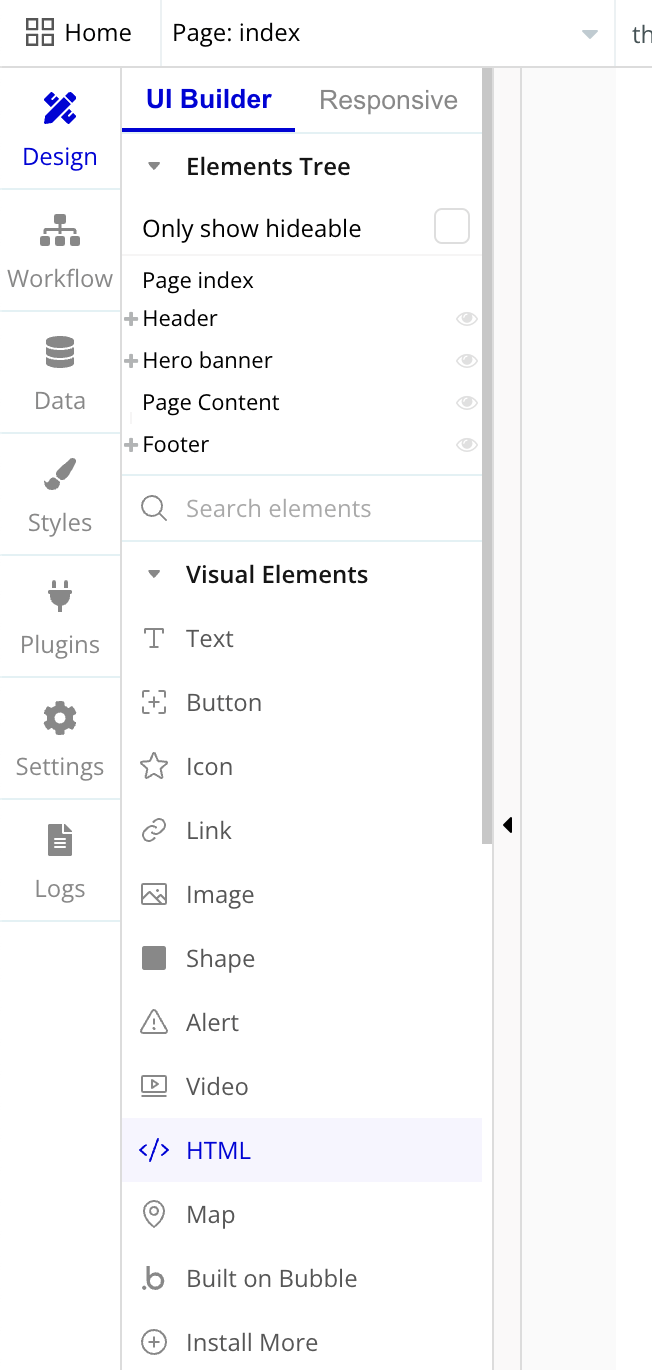Toggle visibility of the Hero banner

[x=466, y=361]
